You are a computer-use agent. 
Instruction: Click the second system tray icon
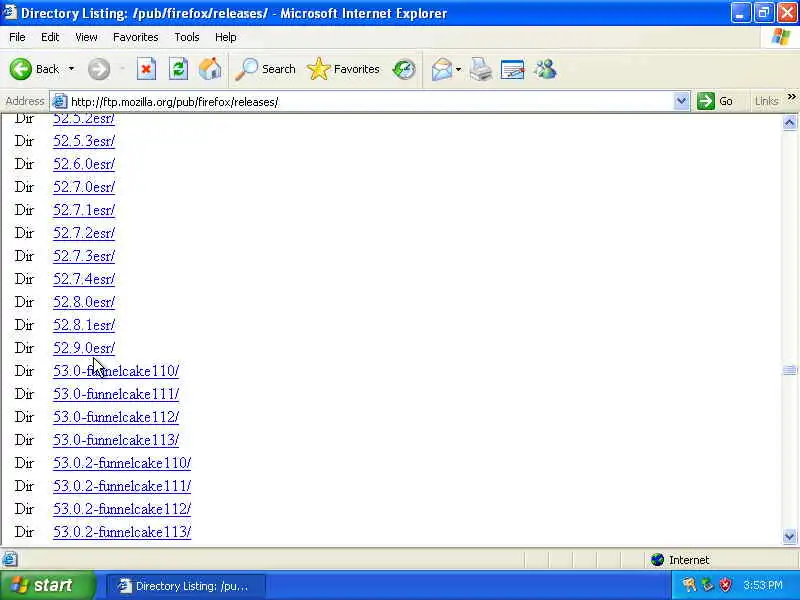click(x=707, y=585)
